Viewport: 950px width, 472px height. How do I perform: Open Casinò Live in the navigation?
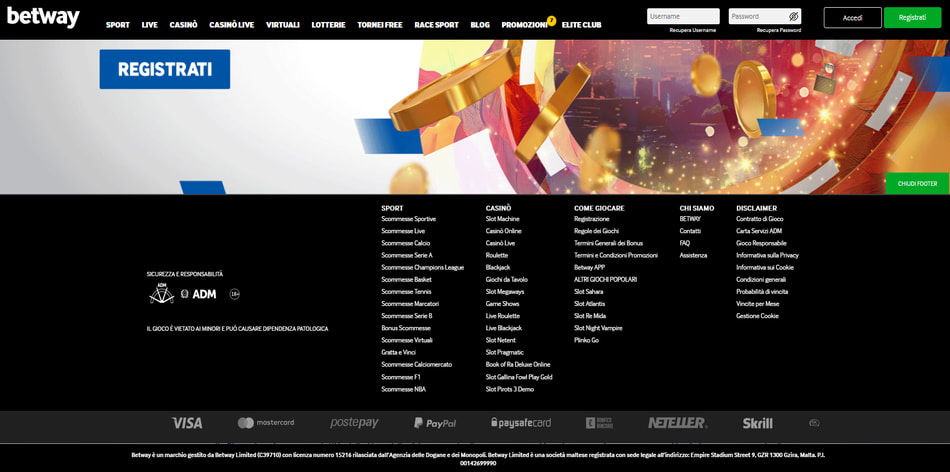[x=231, y=25]
